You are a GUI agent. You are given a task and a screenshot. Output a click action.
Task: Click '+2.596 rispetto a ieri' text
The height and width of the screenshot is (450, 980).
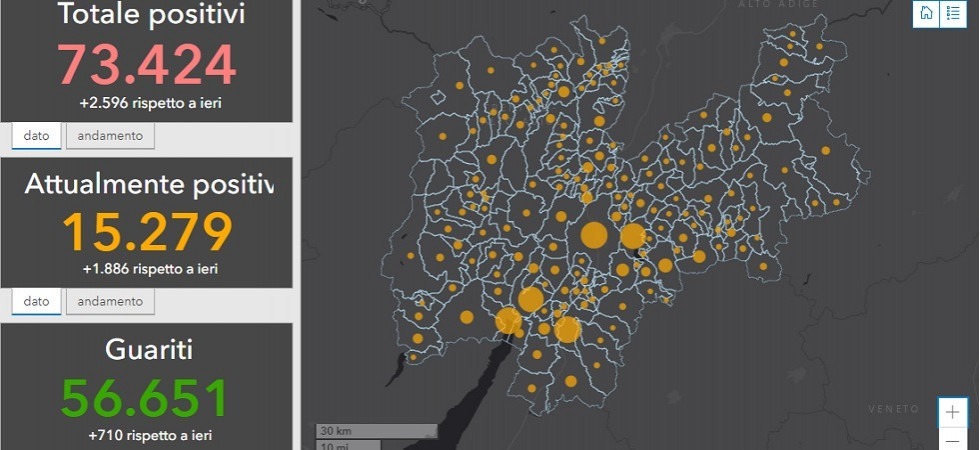[151, 103]
